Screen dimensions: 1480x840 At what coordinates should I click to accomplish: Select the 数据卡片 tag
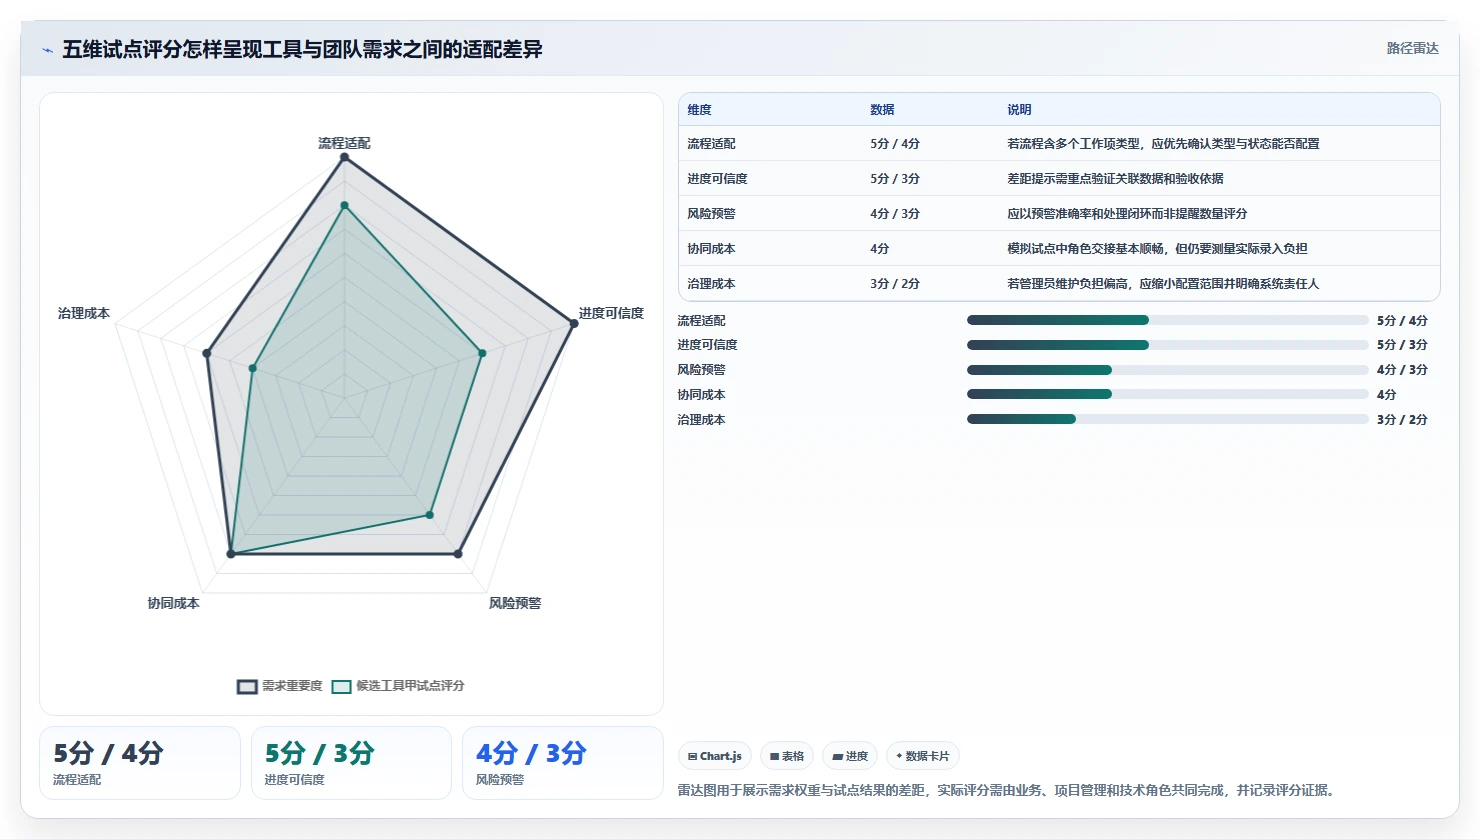click(923, 756)
